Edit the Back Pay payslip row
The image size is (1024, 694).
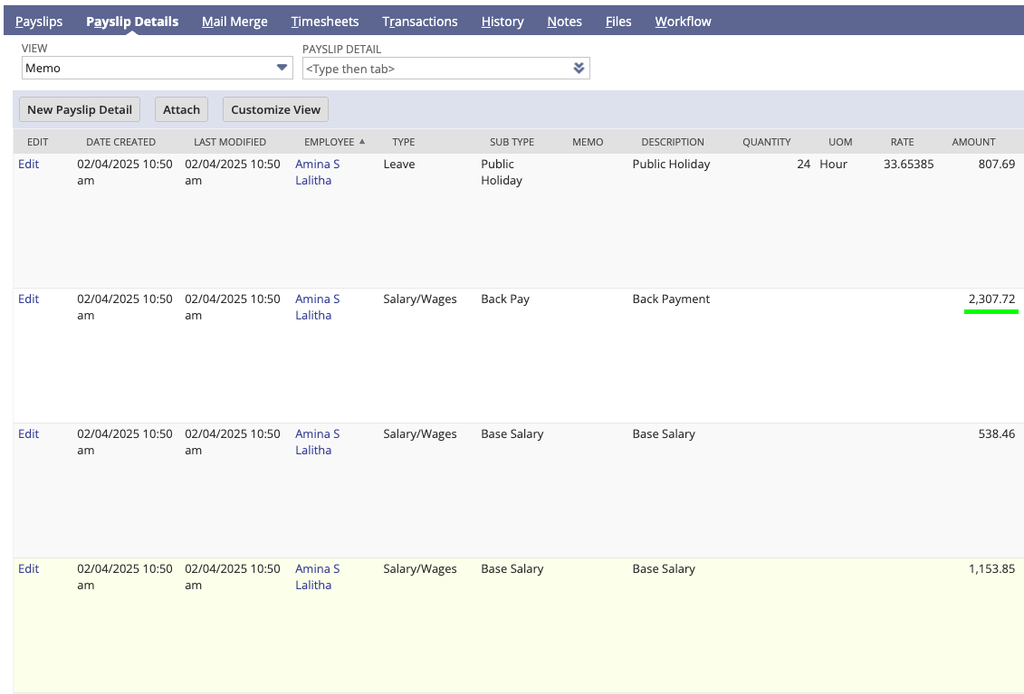(x=28, y=299)
